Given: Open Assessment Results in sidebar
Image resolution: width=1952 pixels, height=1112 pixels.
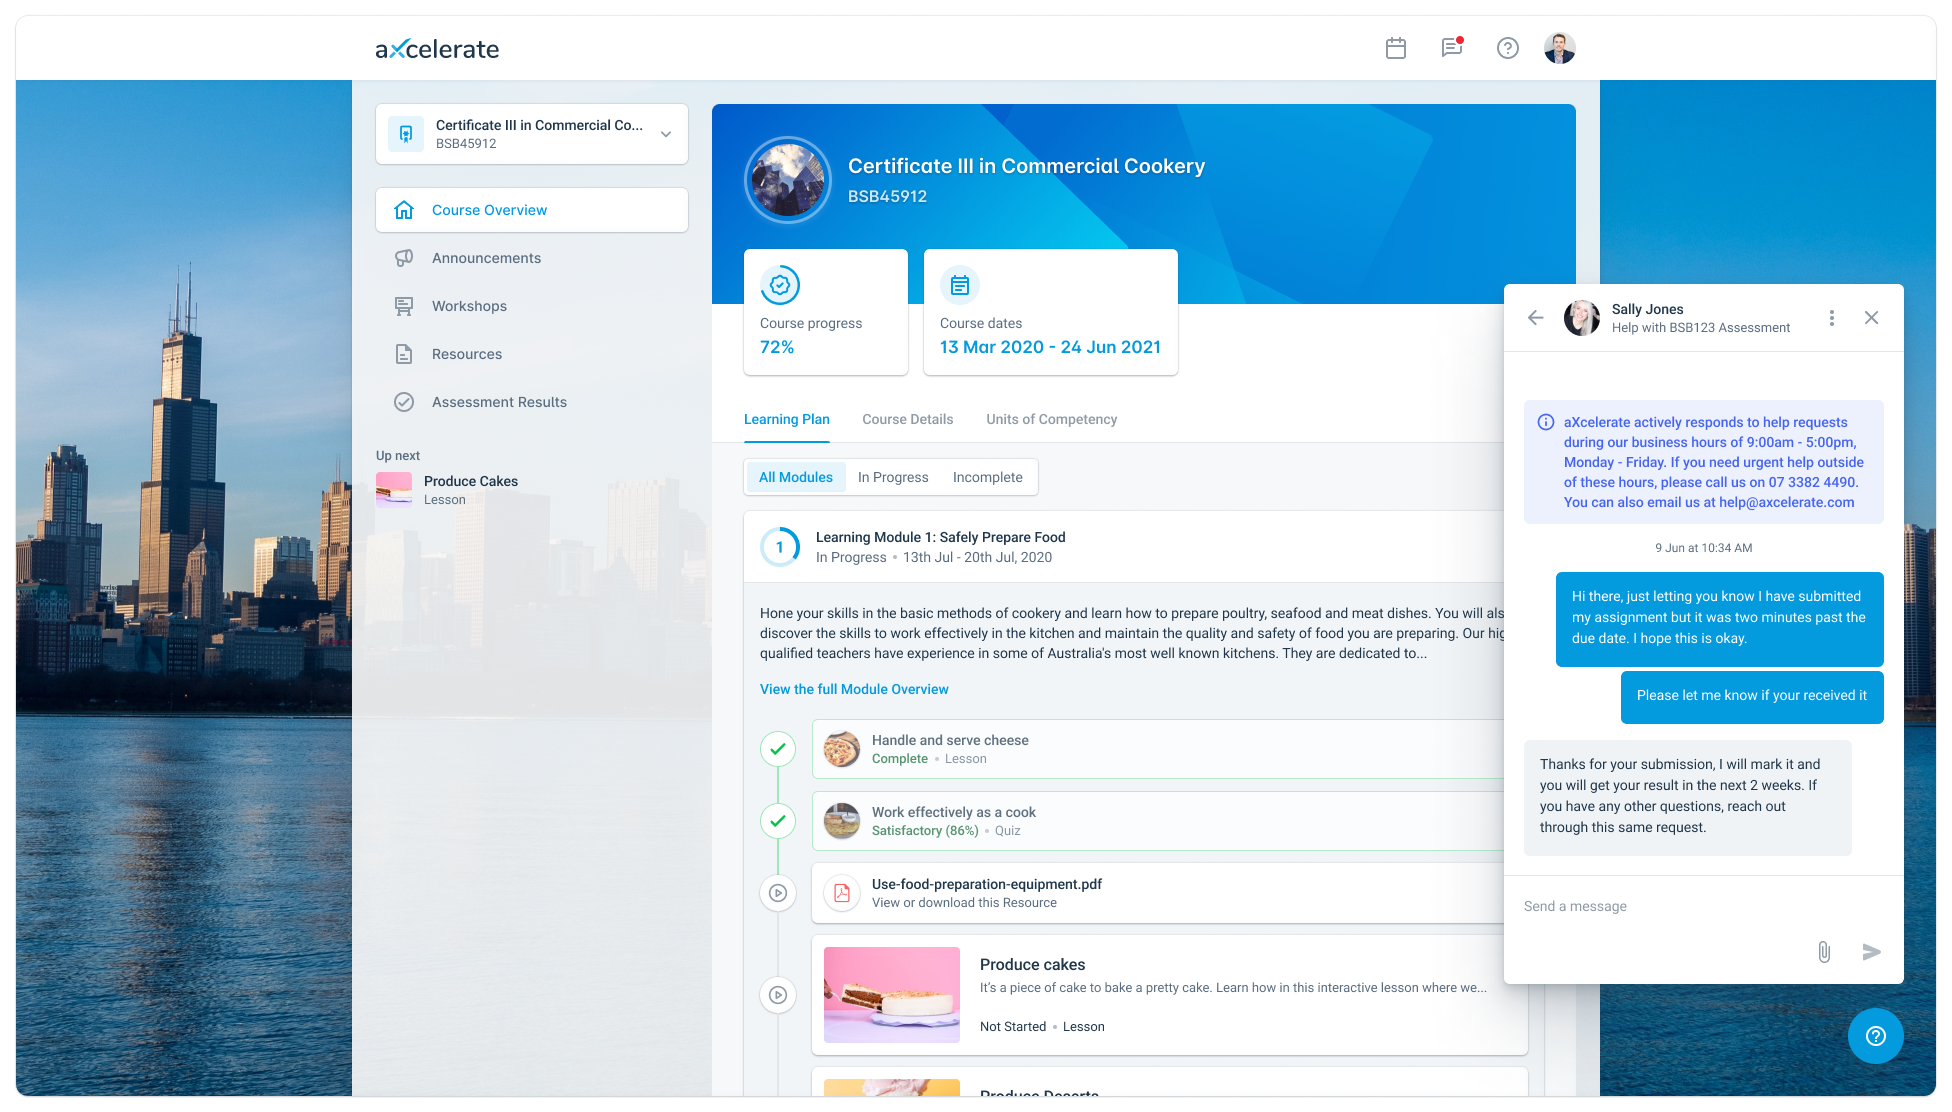Looking at the screenshot, I should tap(499, 402).
